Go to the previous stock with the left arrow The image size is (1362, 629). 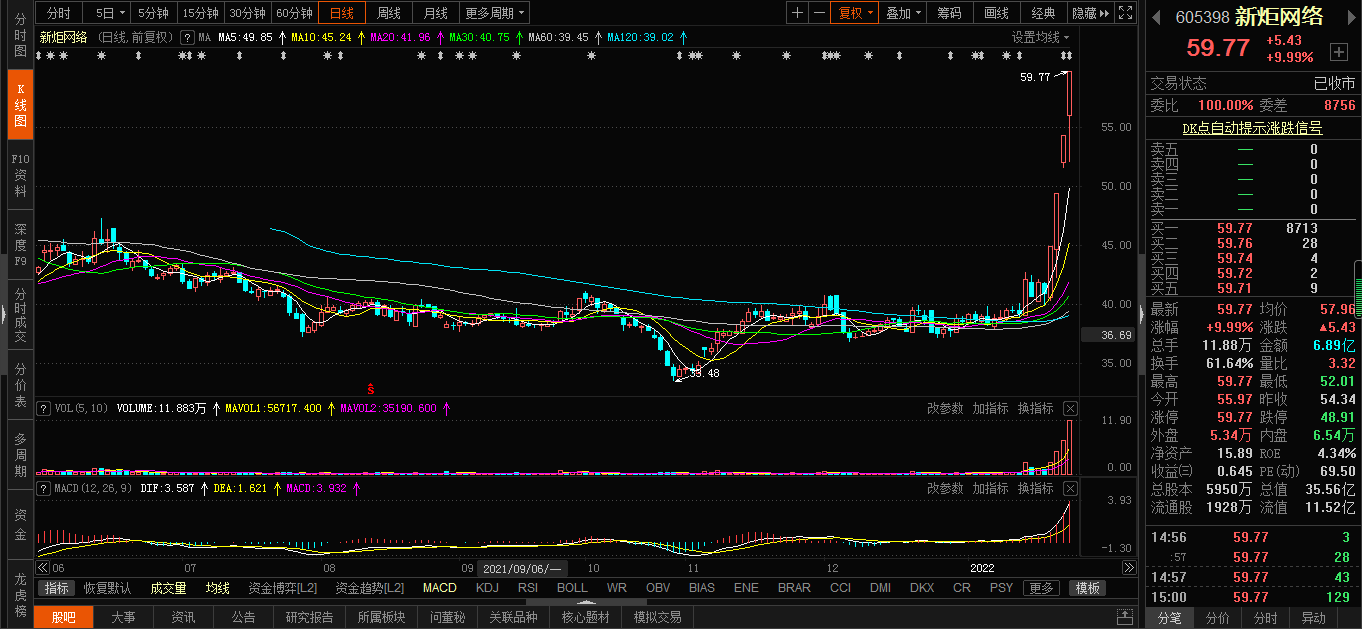1157,16
